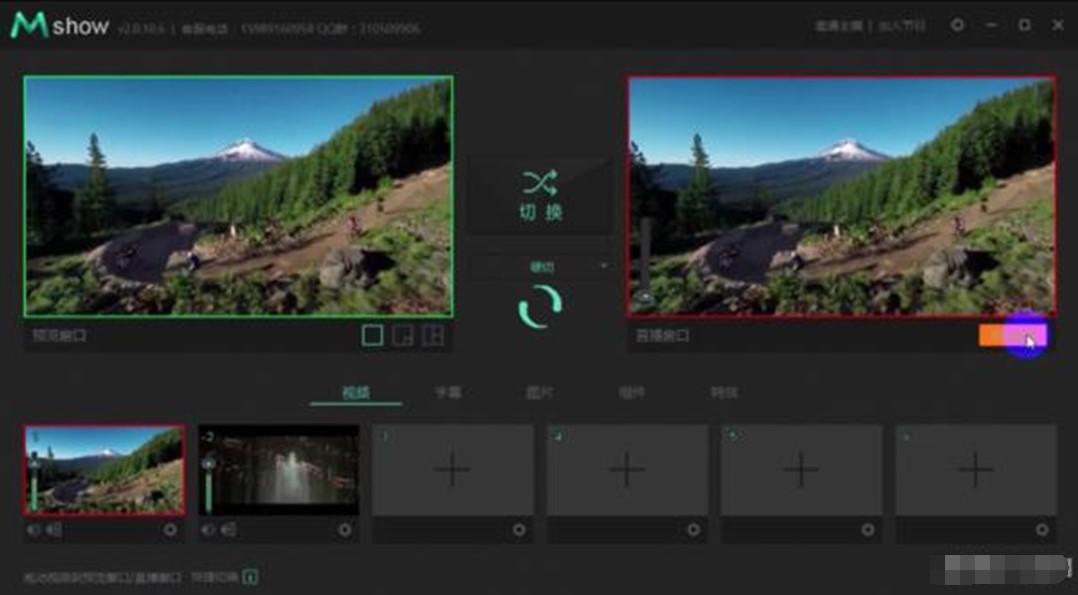
Task: Open settings circle icon of the mountain video slot
Action: 170,530
